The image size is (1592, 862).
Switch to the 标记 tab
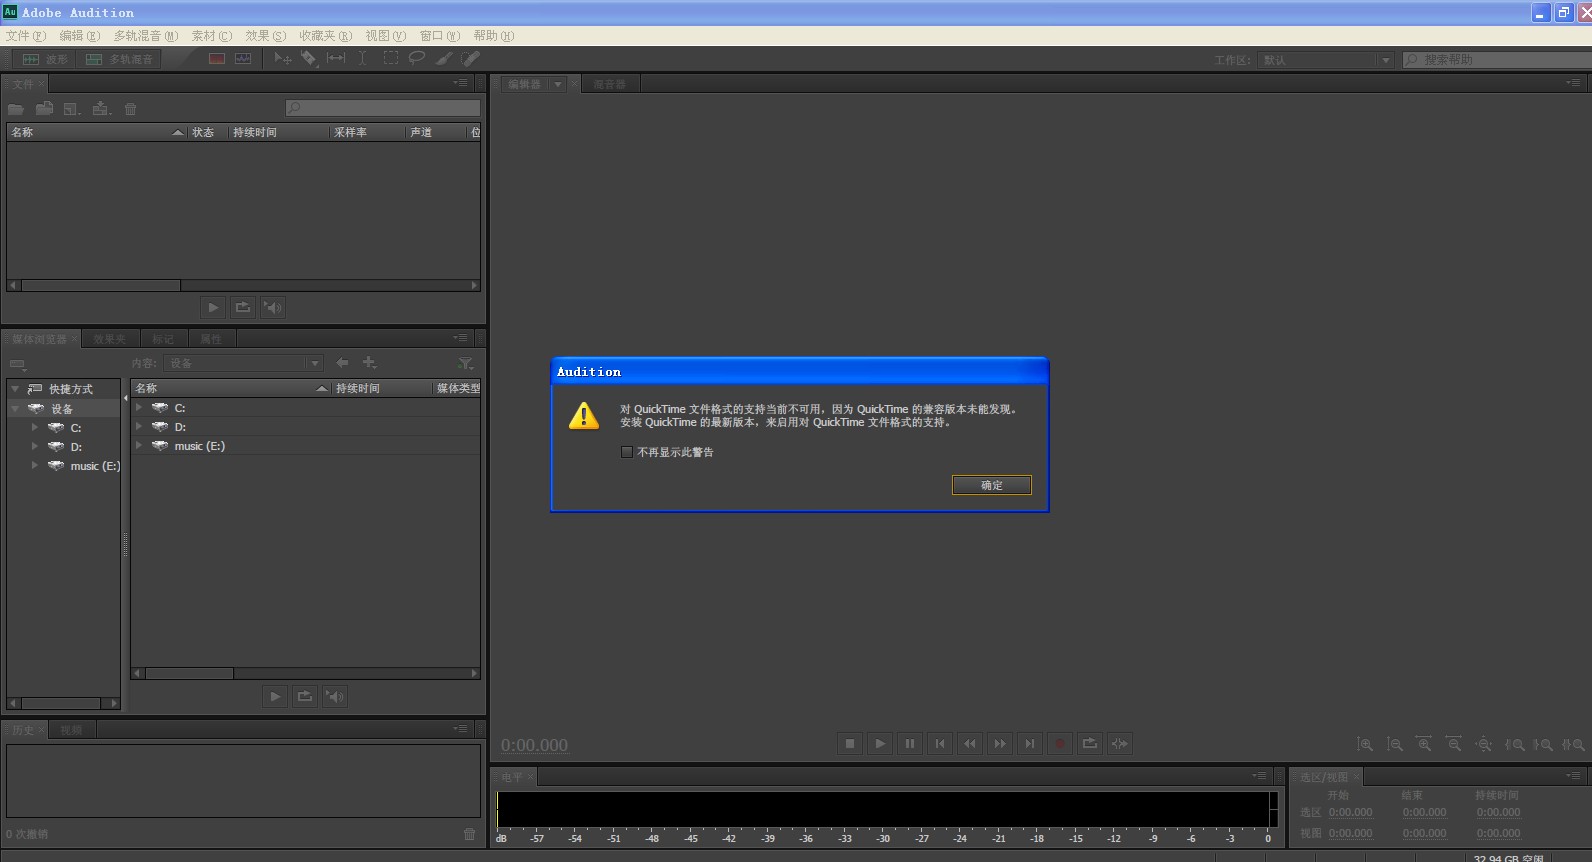click(x=163, y=339)
